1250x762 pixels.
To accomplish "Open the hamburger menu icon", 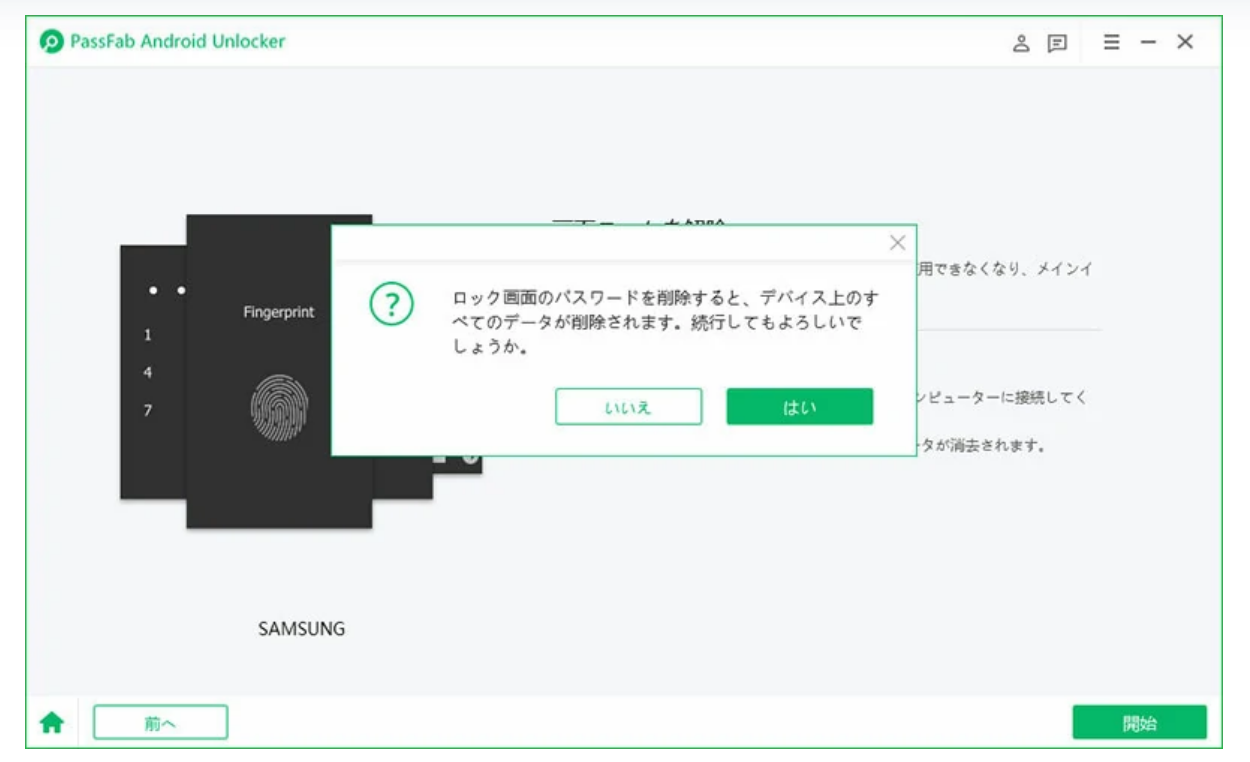I will [1111, 42].
